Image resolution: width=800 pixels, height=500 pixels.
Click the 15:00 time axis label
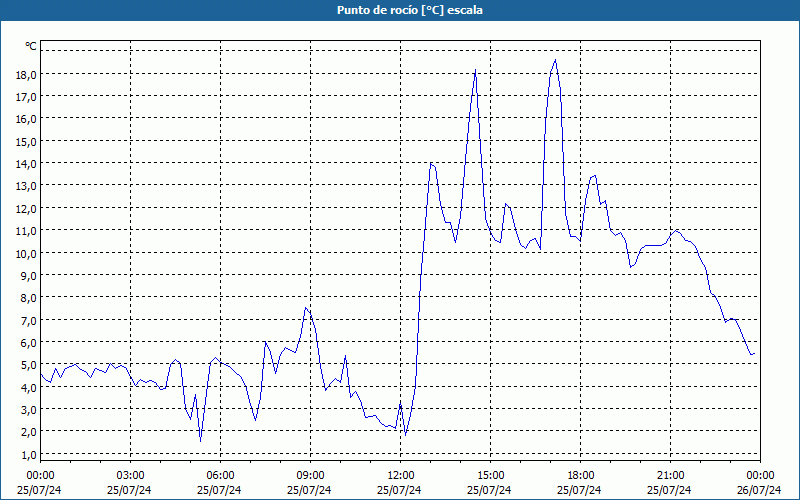(x=490, y=476)
